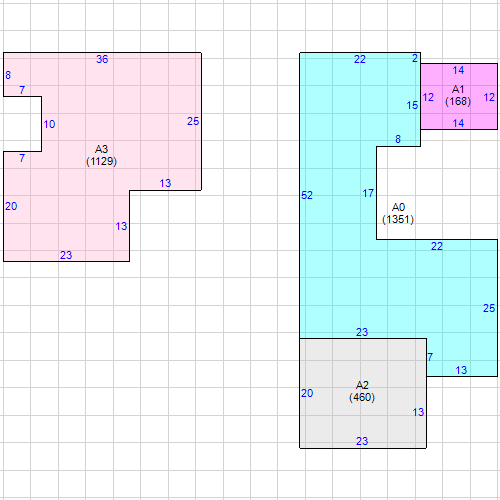Click dimension 8 on shape A0
Viewport: 500px width, 500px height.
click(x=398, y=139)
